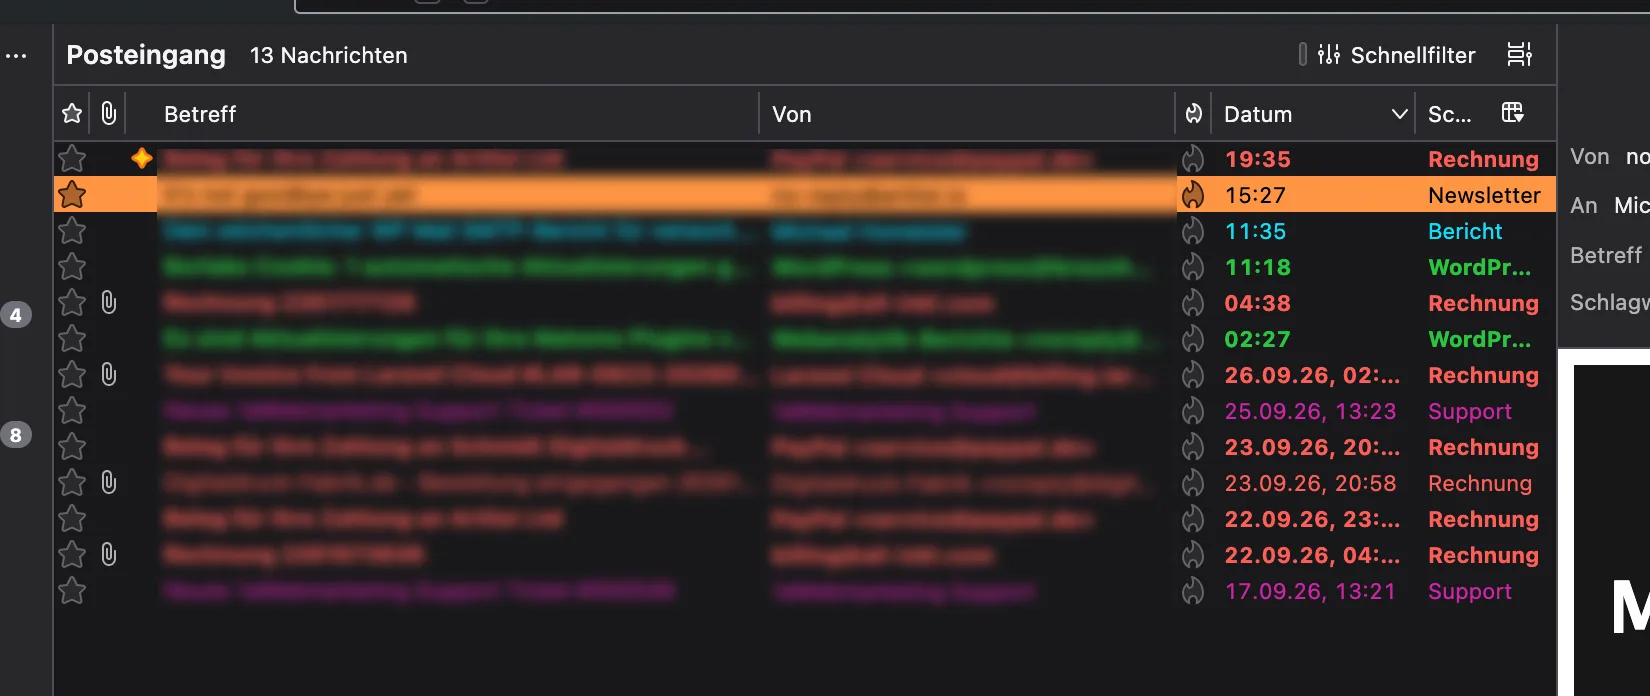The height and width of the screenshot is (696, 1650).
Task: Select the message dated 04:38
Action: tap(805, 303)
